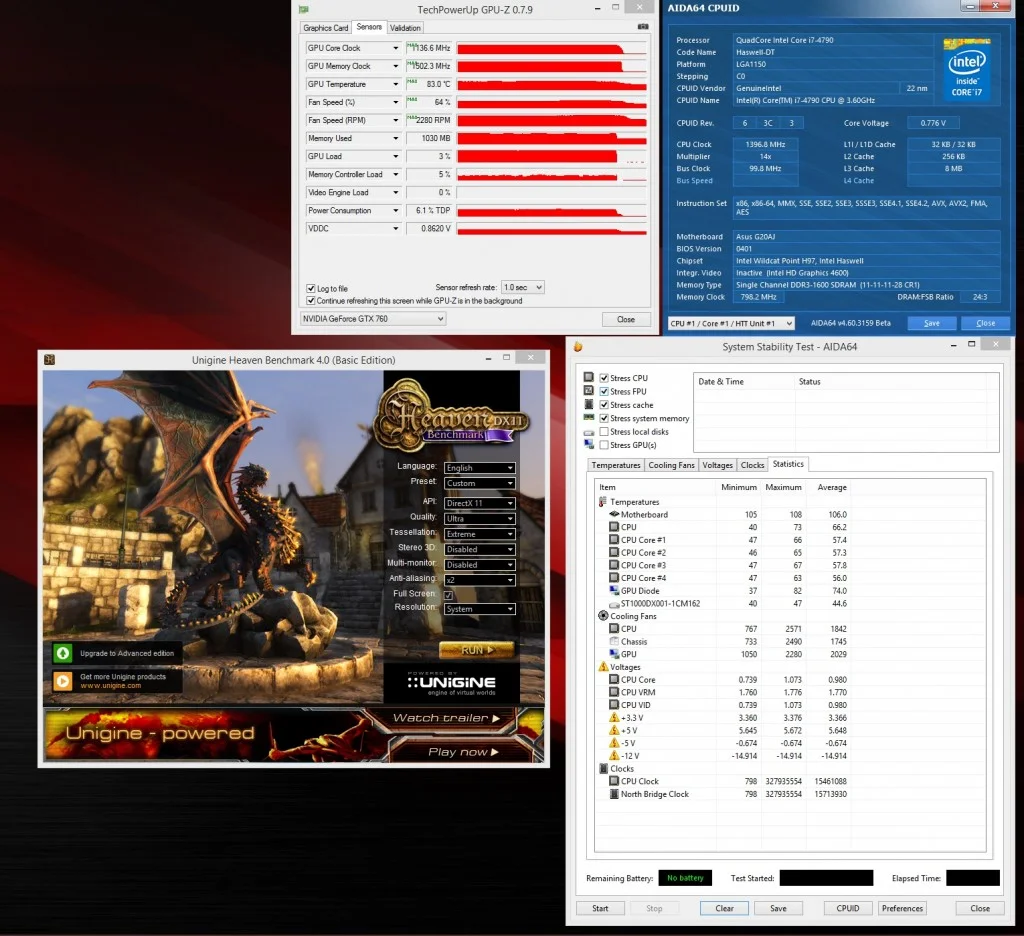Open Cooling Fans tab

click(671, 465)
